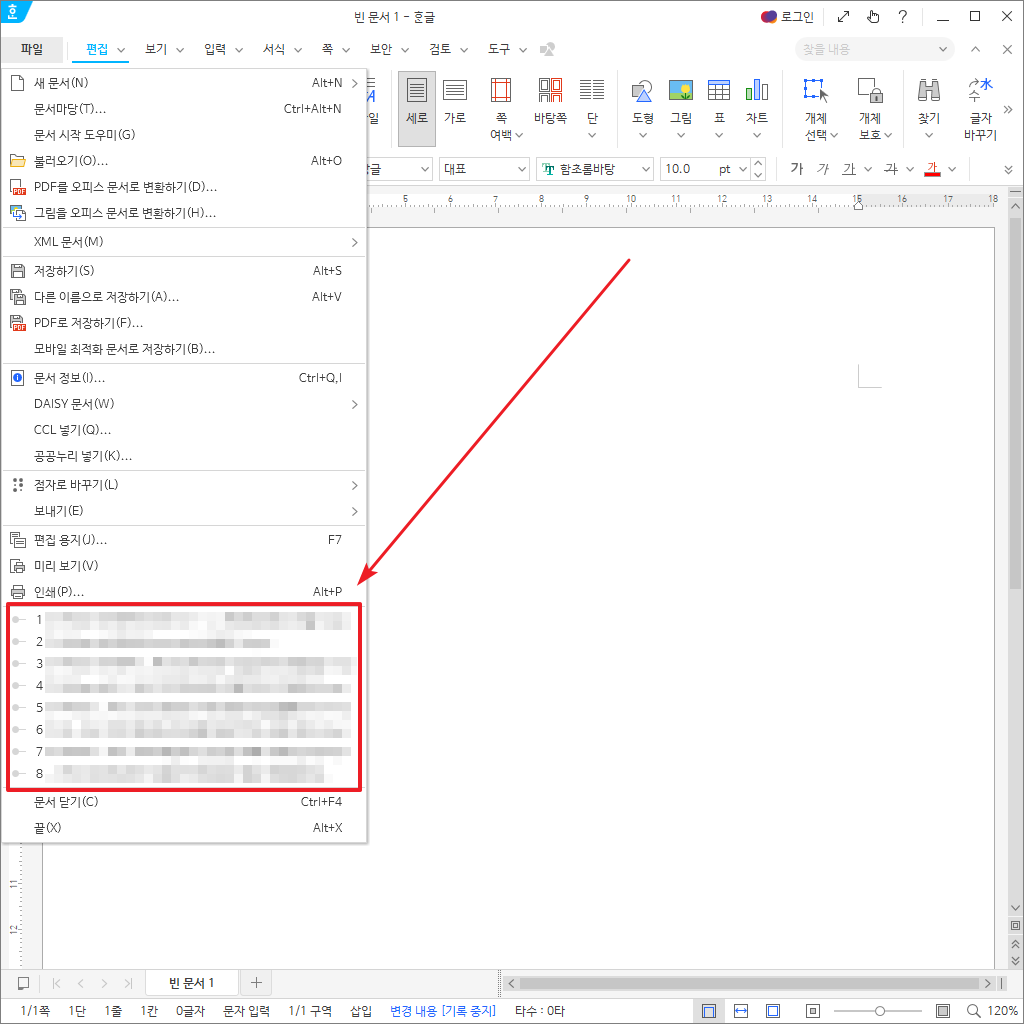Open the font size unit pt dropdown

coord(742,169)
